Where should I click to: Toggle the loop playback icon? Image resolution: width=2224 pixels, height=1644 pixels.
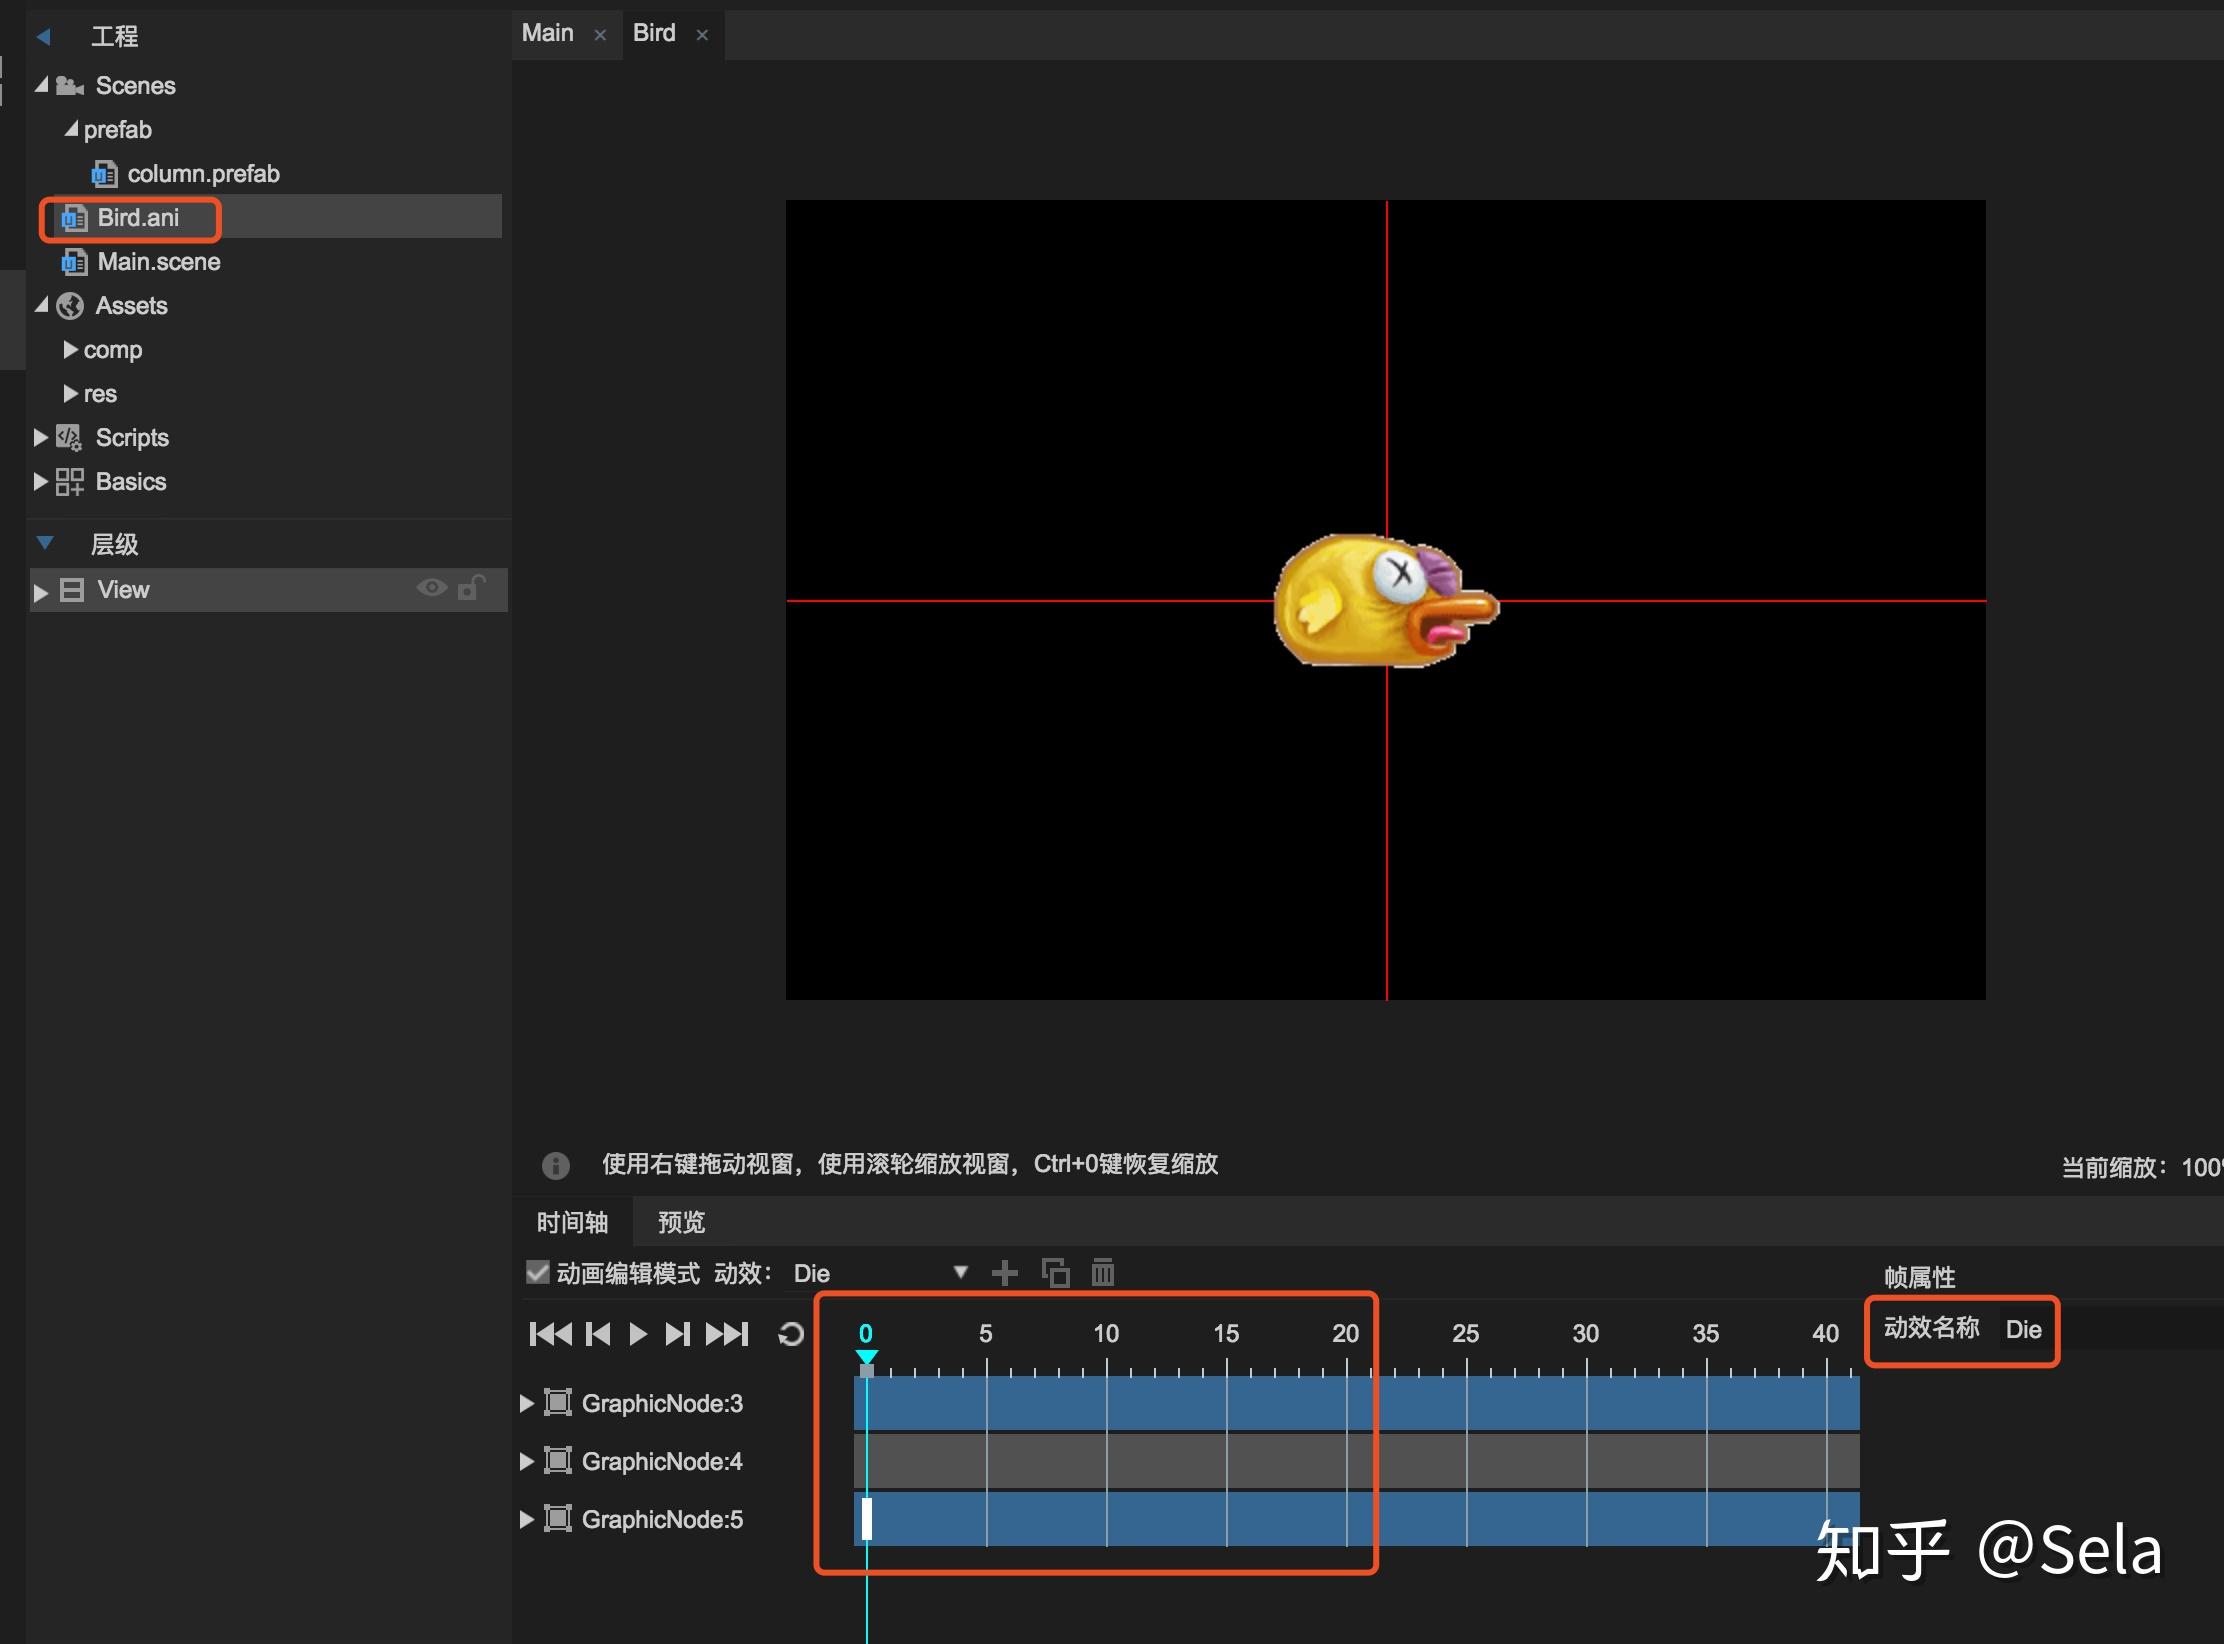pos(791,1334)
